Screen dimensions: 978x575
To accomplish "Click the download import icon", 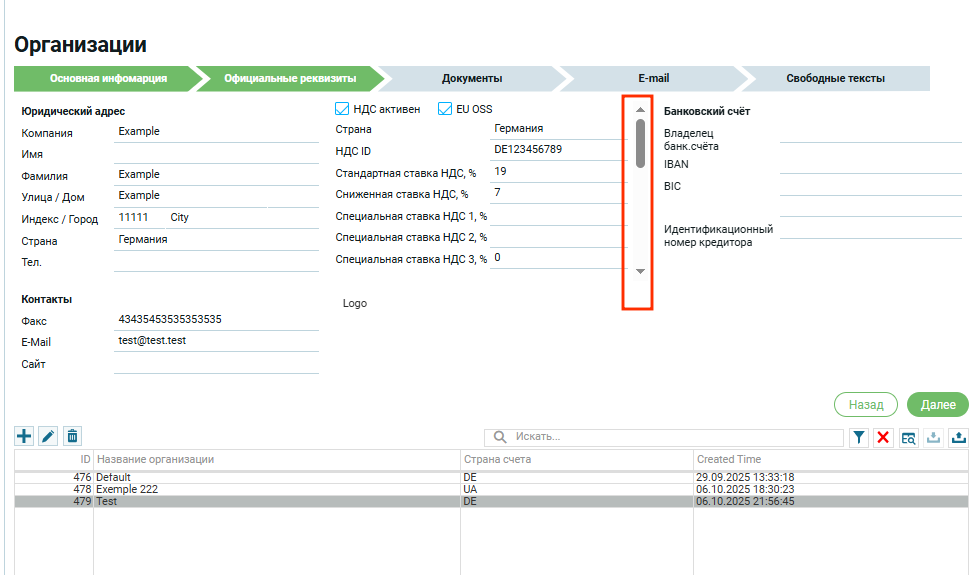I will tap(934, 438).
